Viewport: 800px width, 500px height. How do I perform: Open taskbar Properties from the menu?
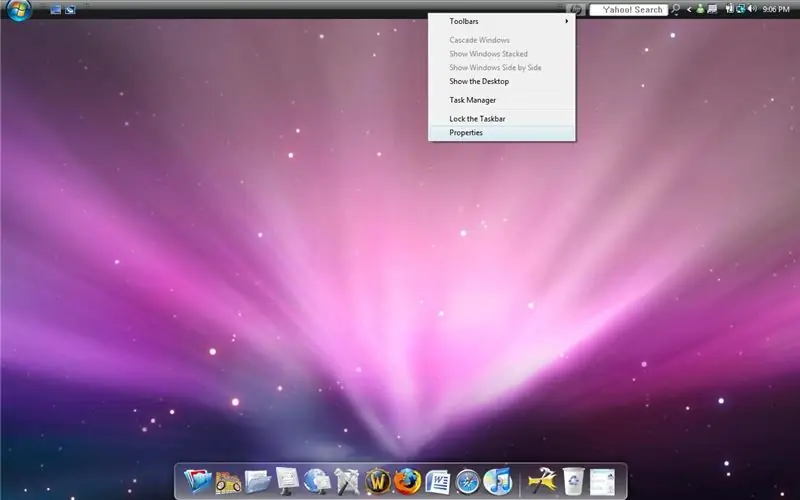(x=502, y=133)
